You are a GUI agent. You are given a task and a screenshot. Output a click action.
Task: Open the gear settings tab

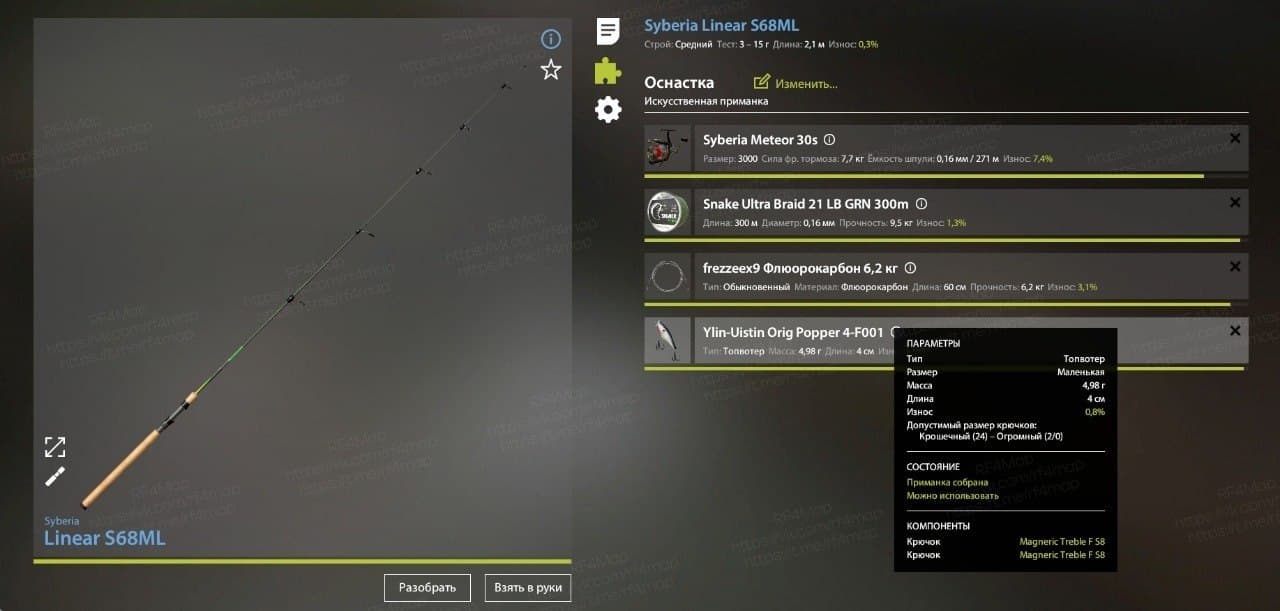[x=608, y=109]
